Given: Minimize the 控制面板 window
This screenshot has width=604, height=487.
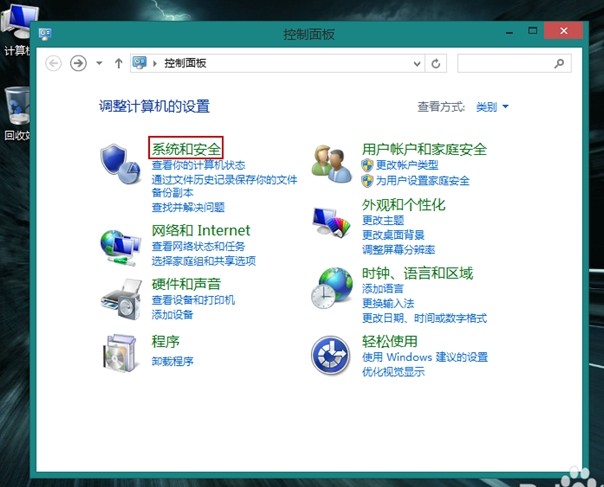Looking at the screenshot, I should tap(509, 32).
